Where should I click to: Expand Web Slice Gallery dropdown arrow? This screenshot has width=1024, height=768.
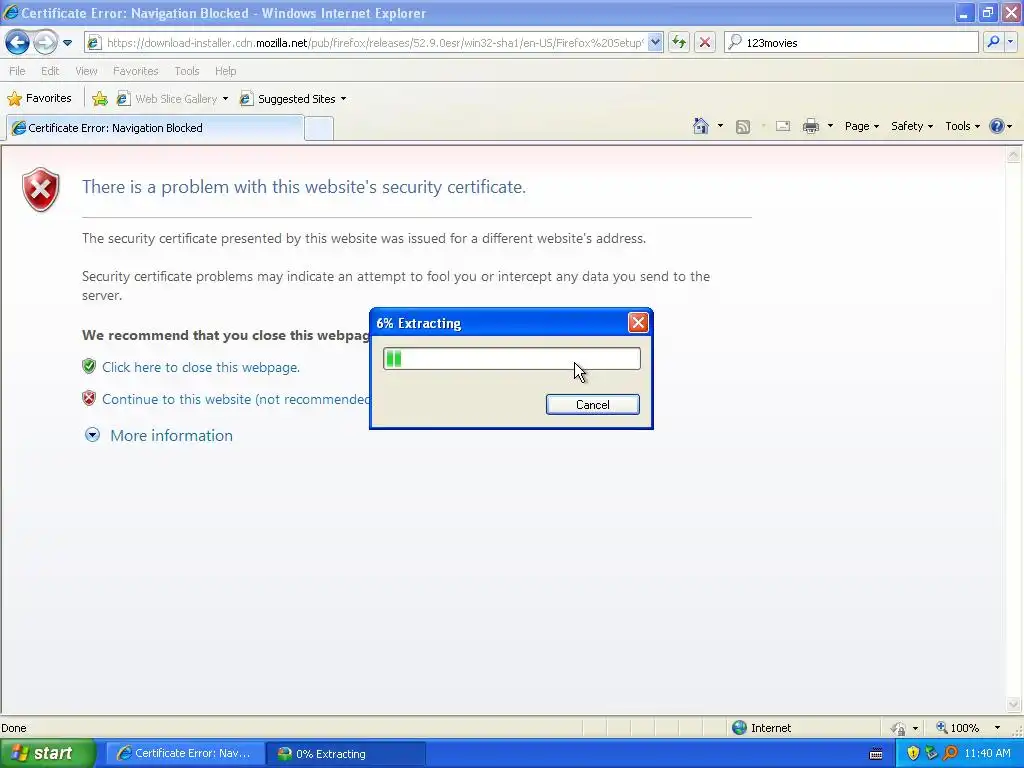225,99
